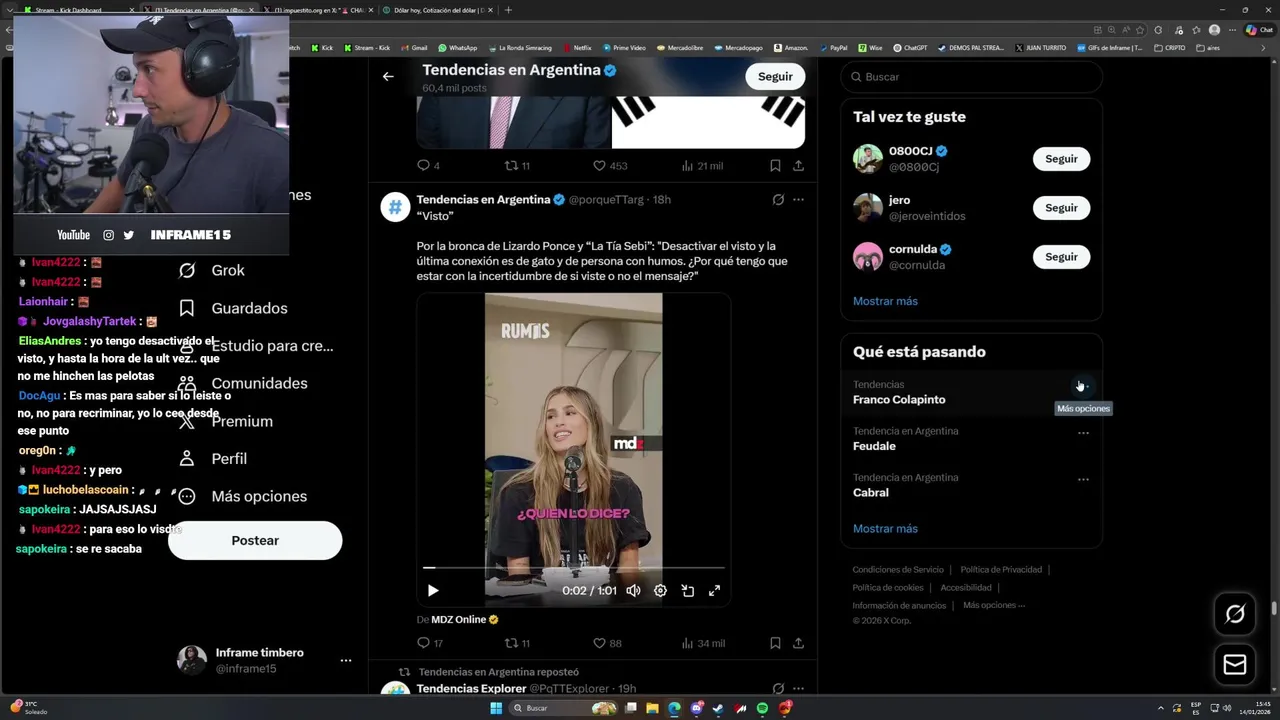Viewport: 1280px width, 720px height.
Task: Open Grok in the left navigation
Action: (211, 270)
